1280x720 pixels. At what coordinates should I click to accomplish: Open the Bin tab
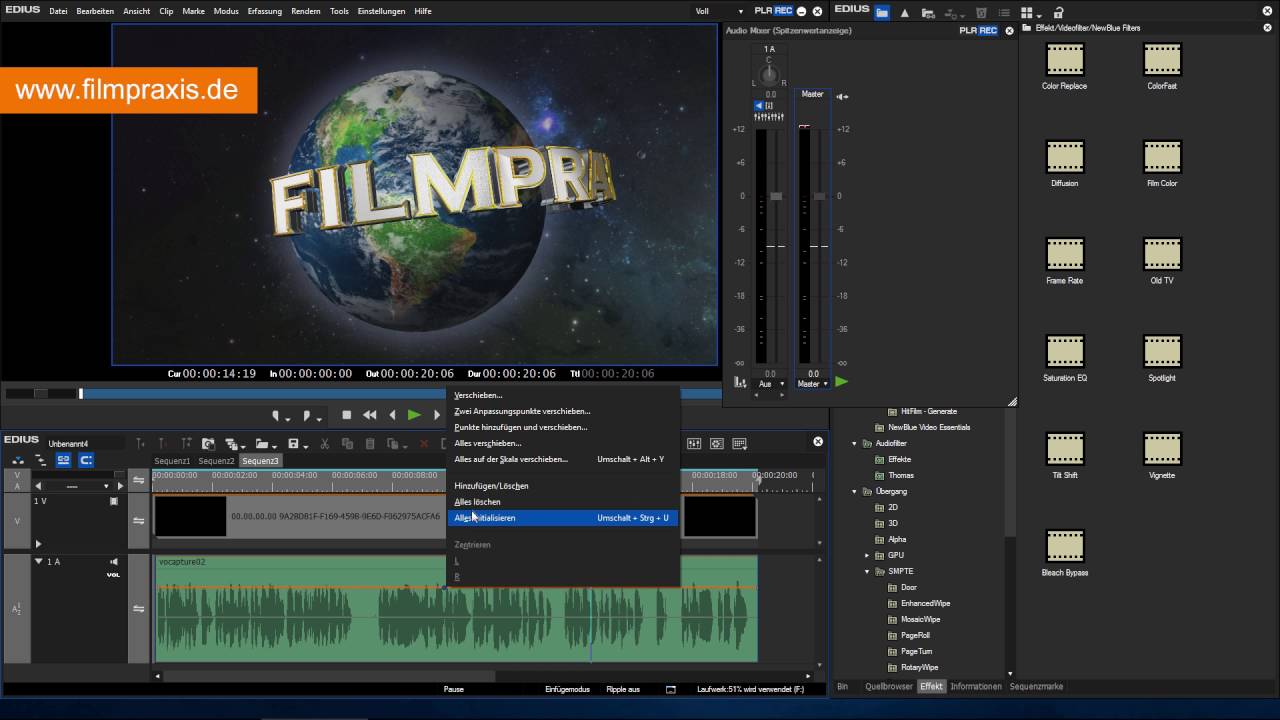842,687
